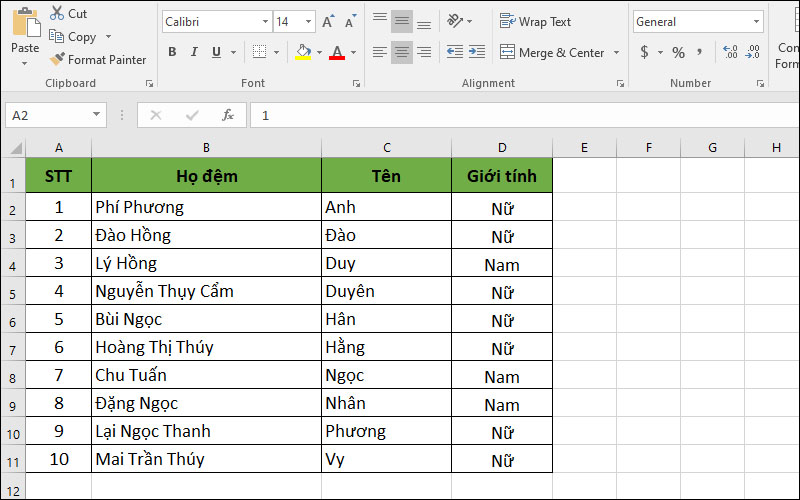The image size is (800, 500).
Task: Select header cell Họ đệm
Action: coord(207,176)
